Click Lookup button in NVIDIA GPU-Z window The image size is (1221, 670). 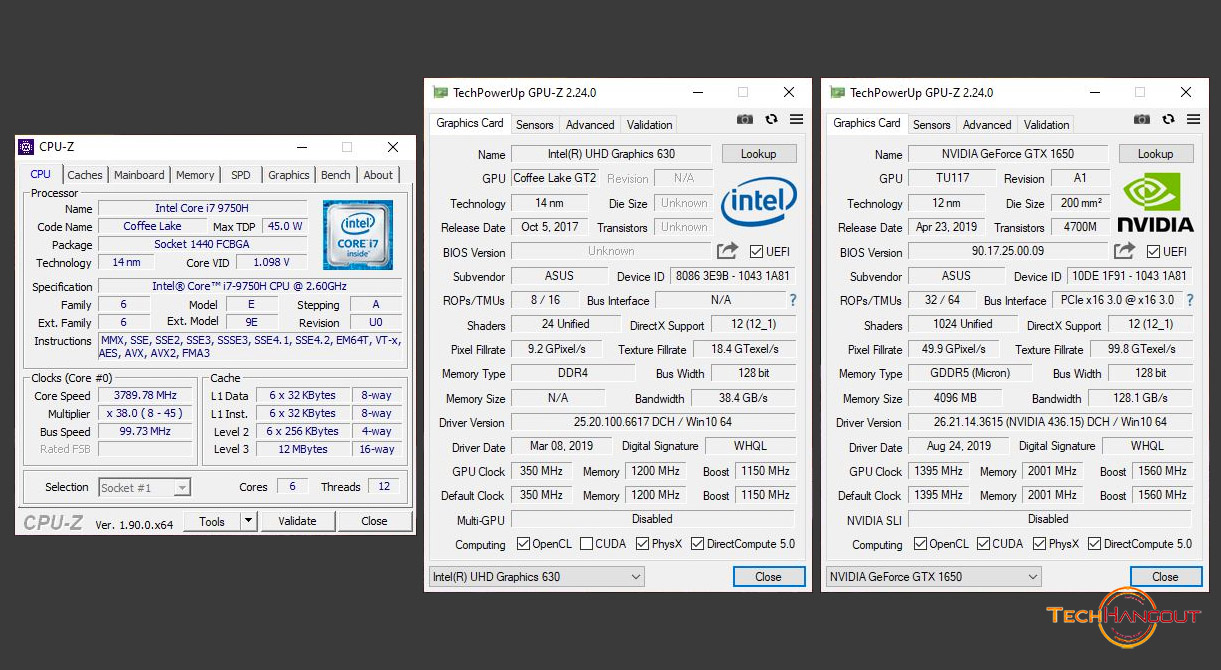point(1155,154)
